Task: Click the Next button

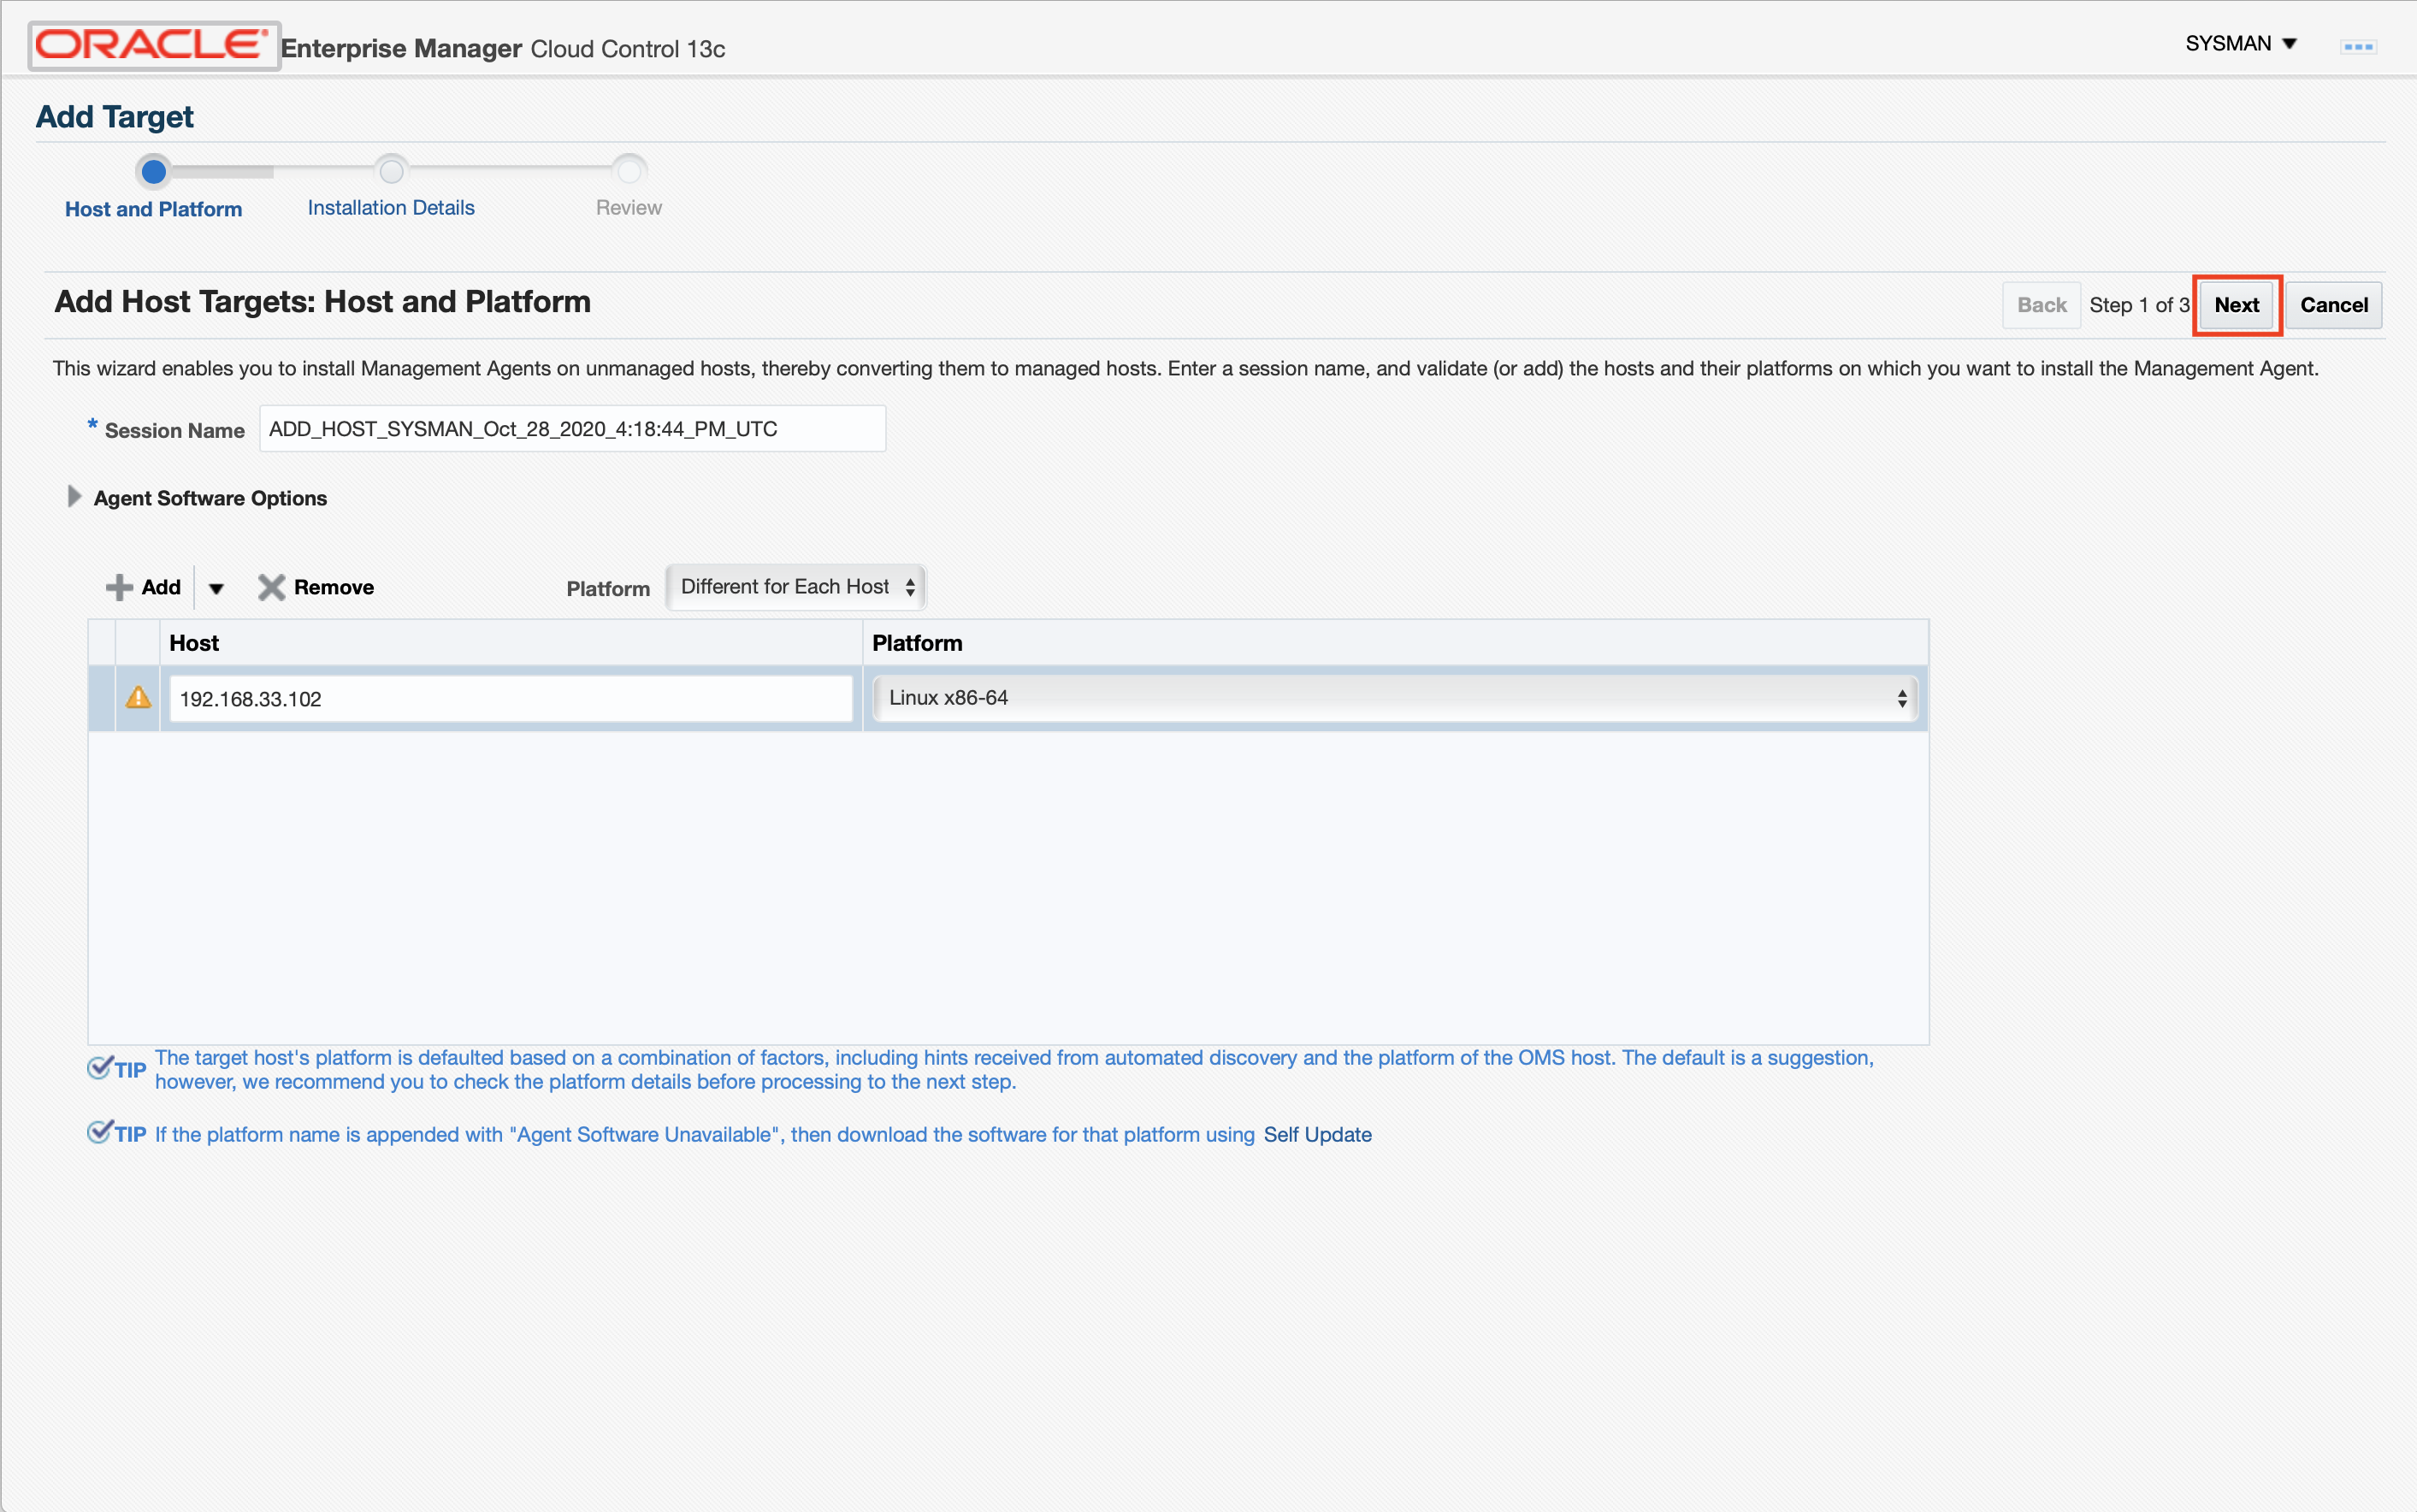Action: (x=2236, y=305)
